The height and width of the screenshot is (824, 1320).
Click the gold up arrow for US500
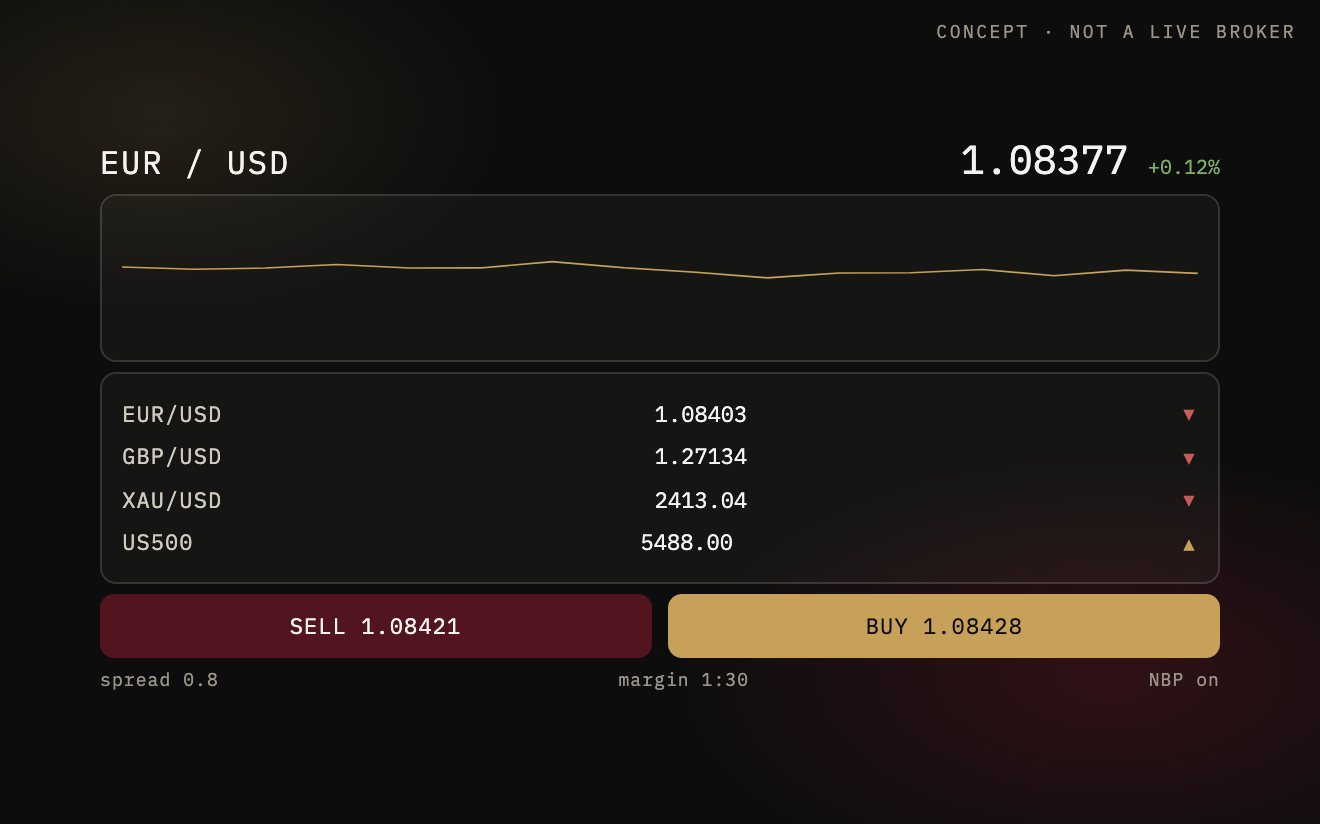tap(1188, 545)
